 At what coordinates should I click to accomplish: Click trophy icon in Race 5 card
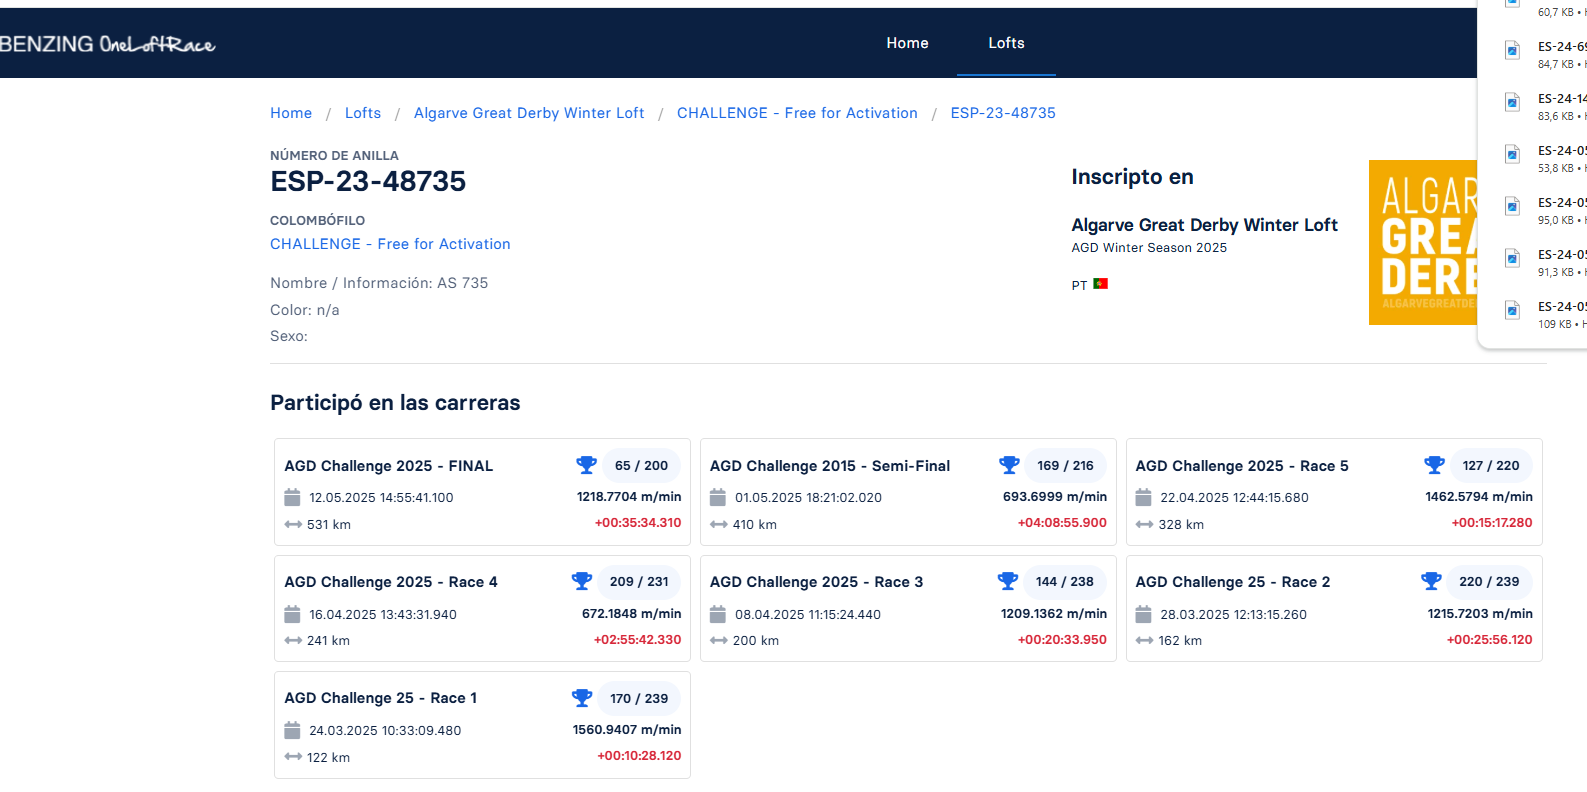[x=1434, y=465]
